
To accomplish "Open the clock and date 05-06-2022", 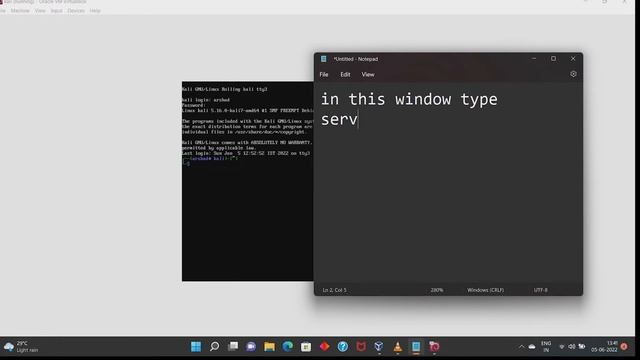I will (605, 347).
